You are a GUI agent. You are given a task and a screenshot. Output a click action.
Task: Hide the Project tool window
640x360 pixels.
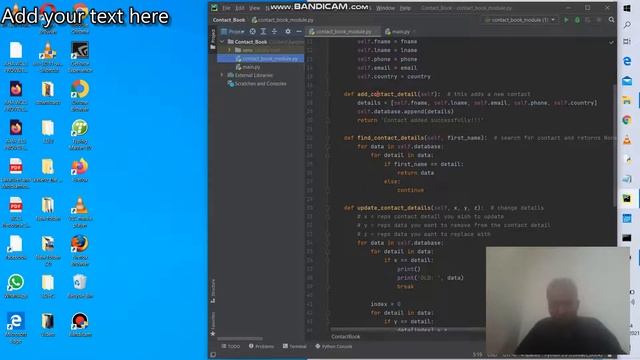(299, 31)
